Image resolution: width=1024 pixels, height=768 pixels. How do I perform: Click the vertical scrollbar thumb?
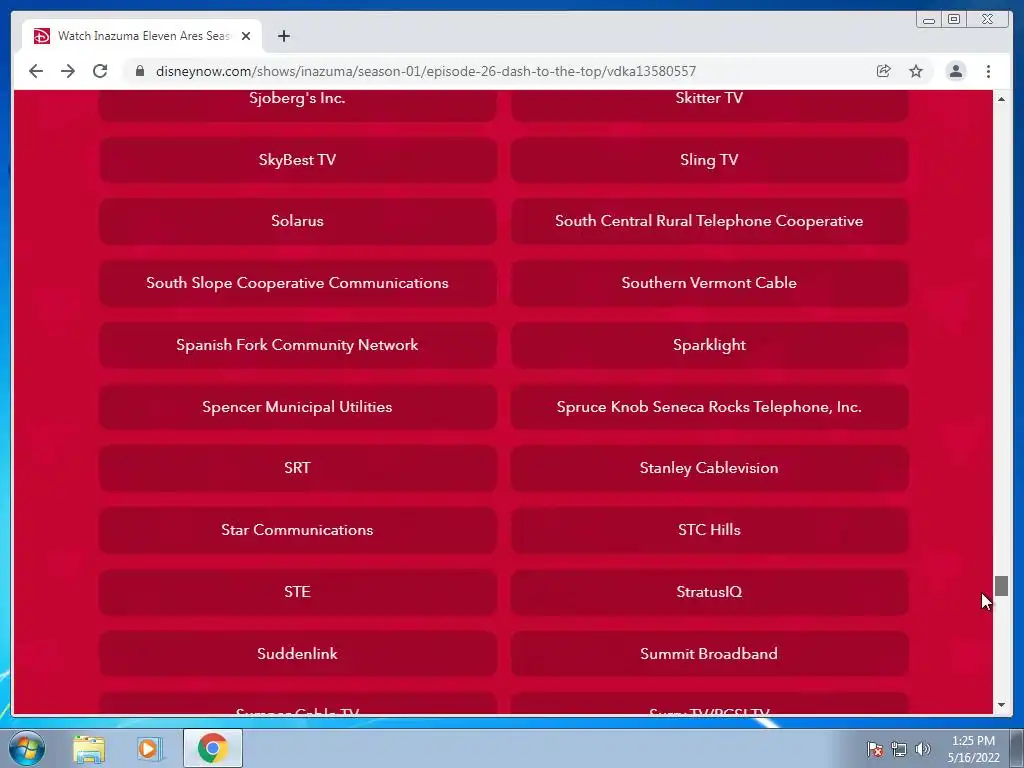point(1001,586)
